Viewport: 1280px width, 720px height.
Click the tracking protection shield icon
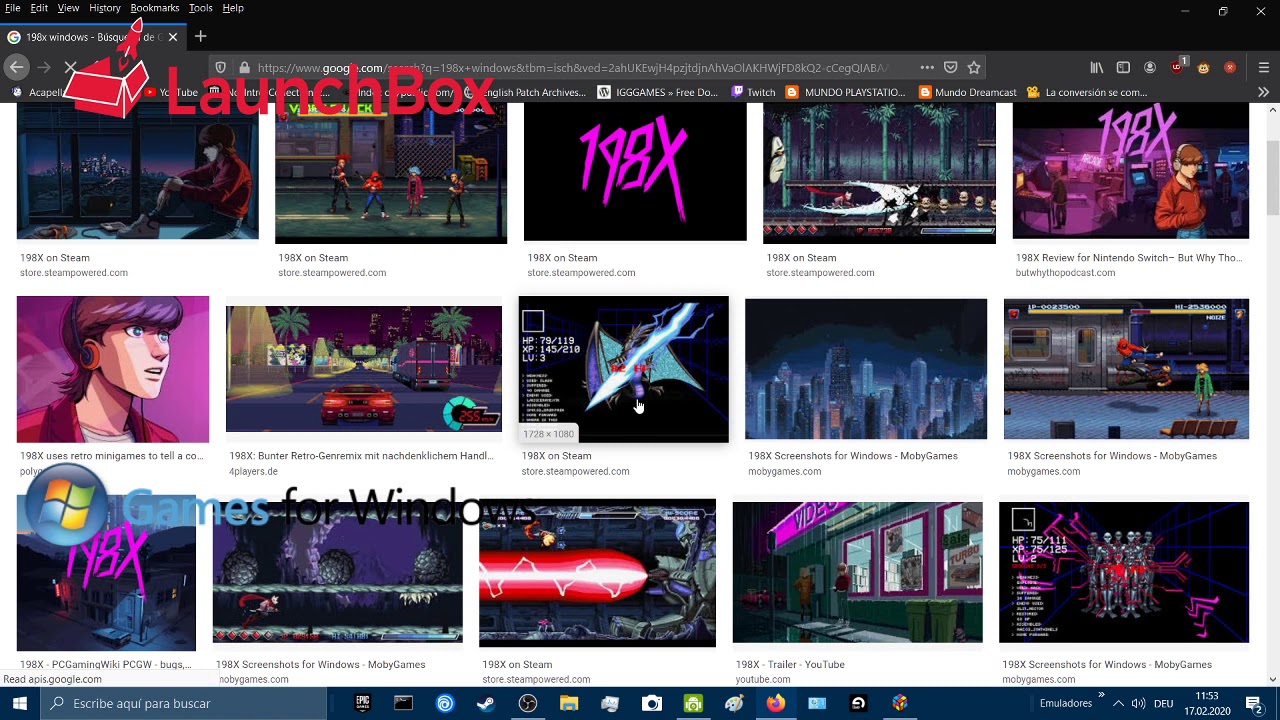pyautogui.click(x=221, y=68)
